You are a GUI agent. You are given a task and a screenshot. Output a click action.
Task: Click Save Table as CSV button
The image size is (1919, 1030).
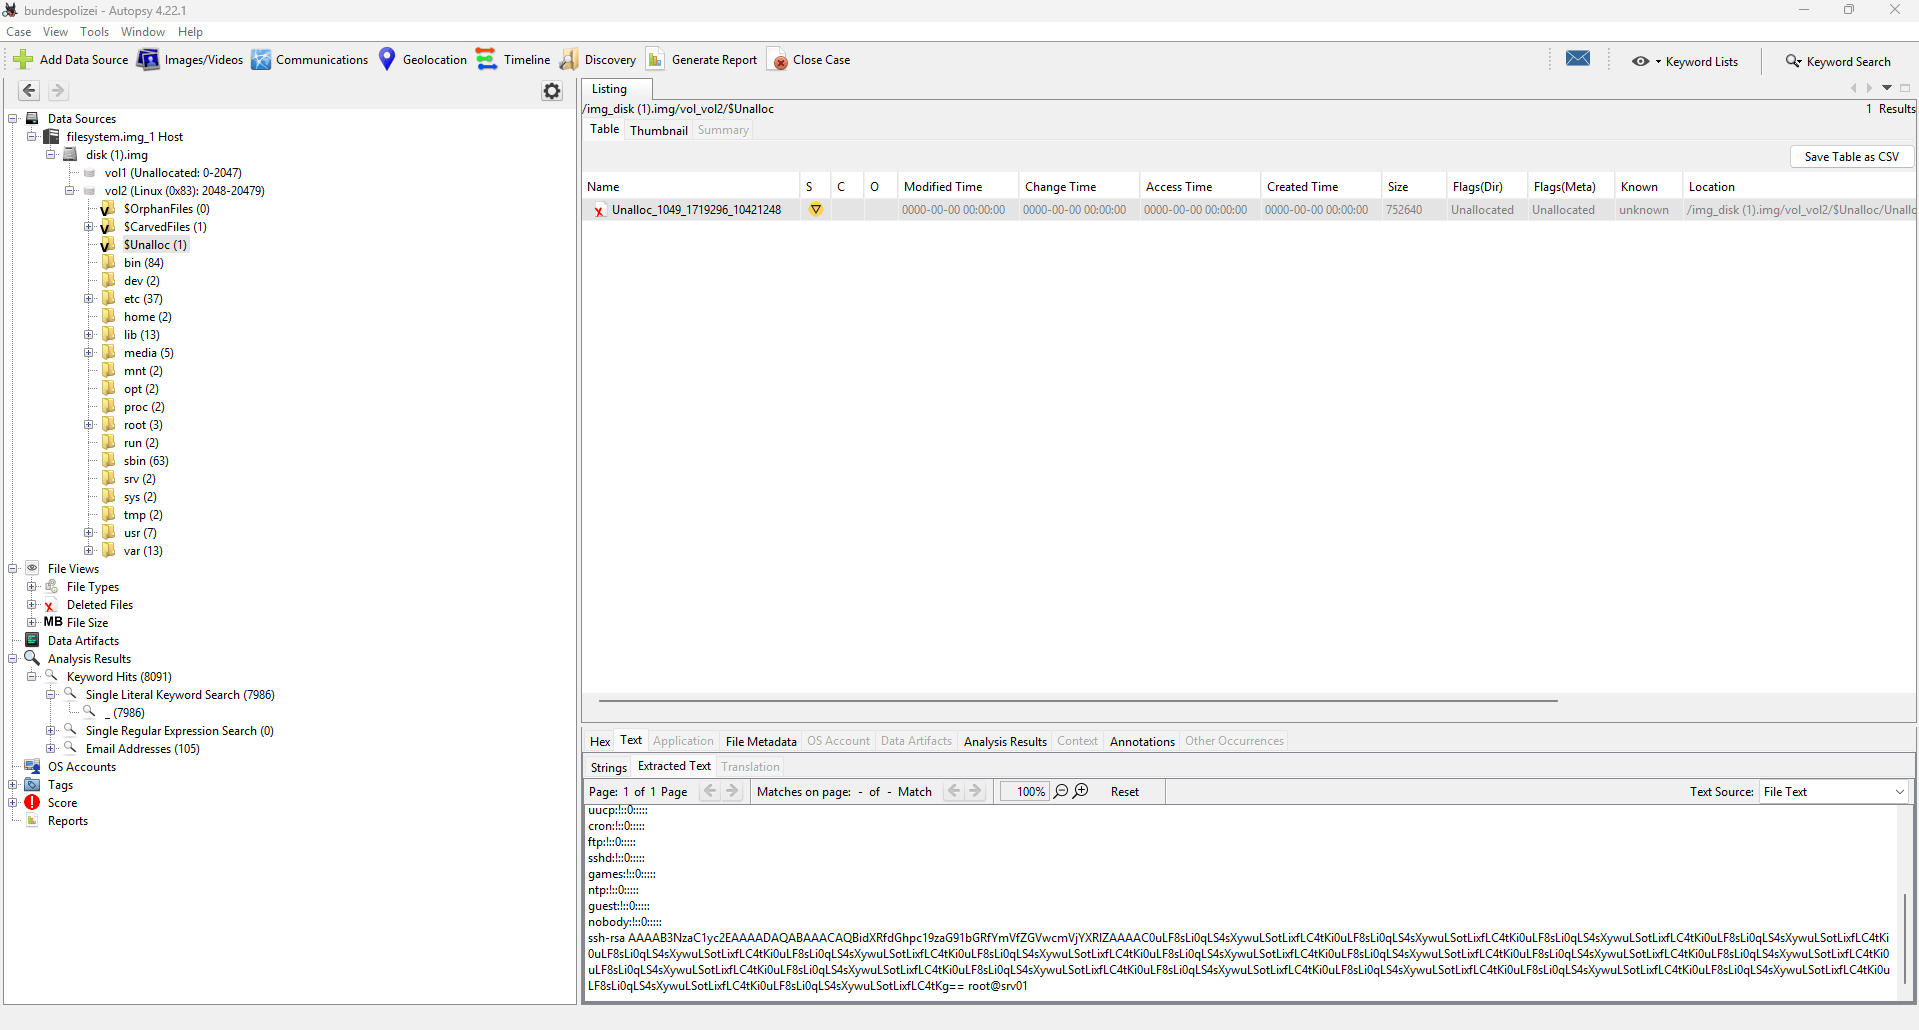pyautogui.click(x=1851, y=157)
